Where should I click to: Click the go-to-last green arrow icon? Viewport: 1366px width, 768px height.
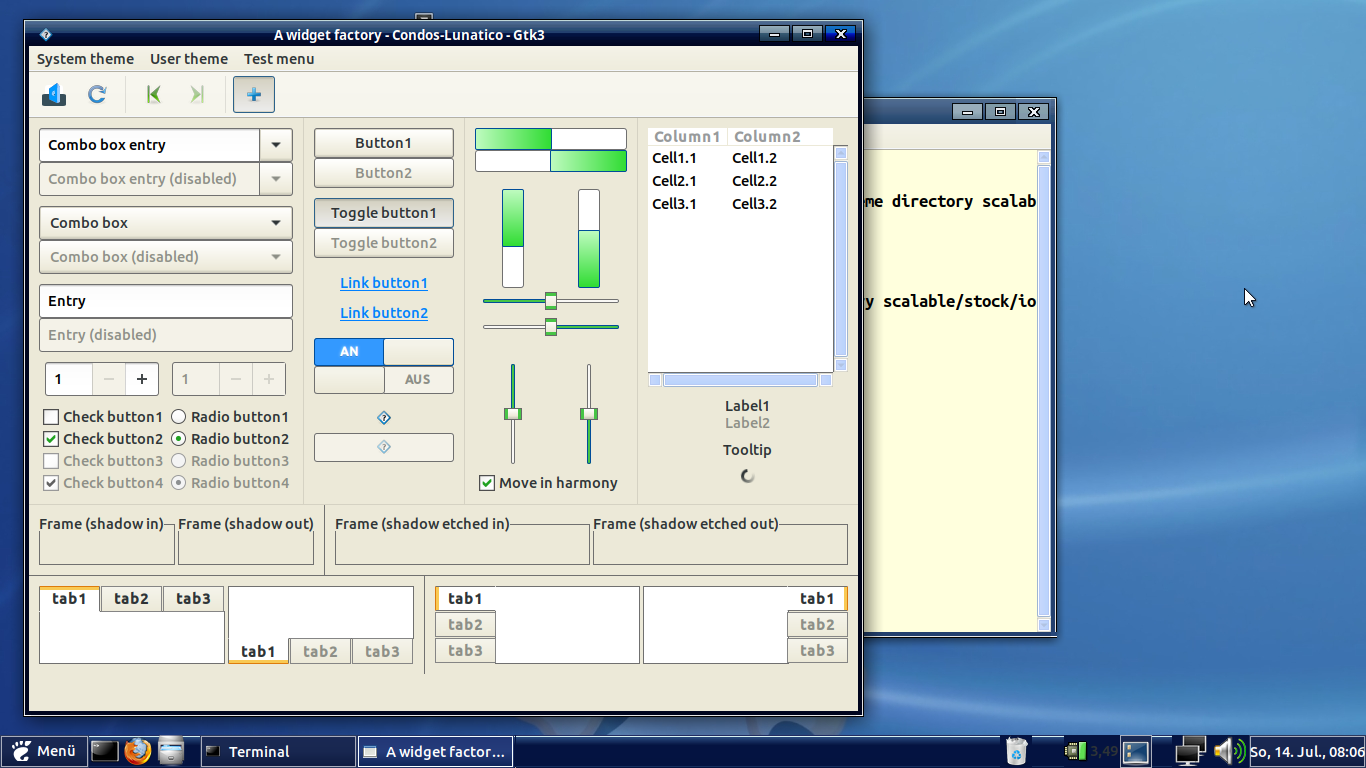click(x=197, y=95)
